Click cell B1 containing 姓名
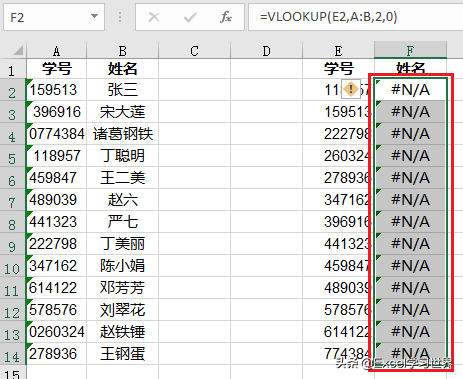Image resolution: width=463 pixels, height=379 pixels. coord(122,69)
